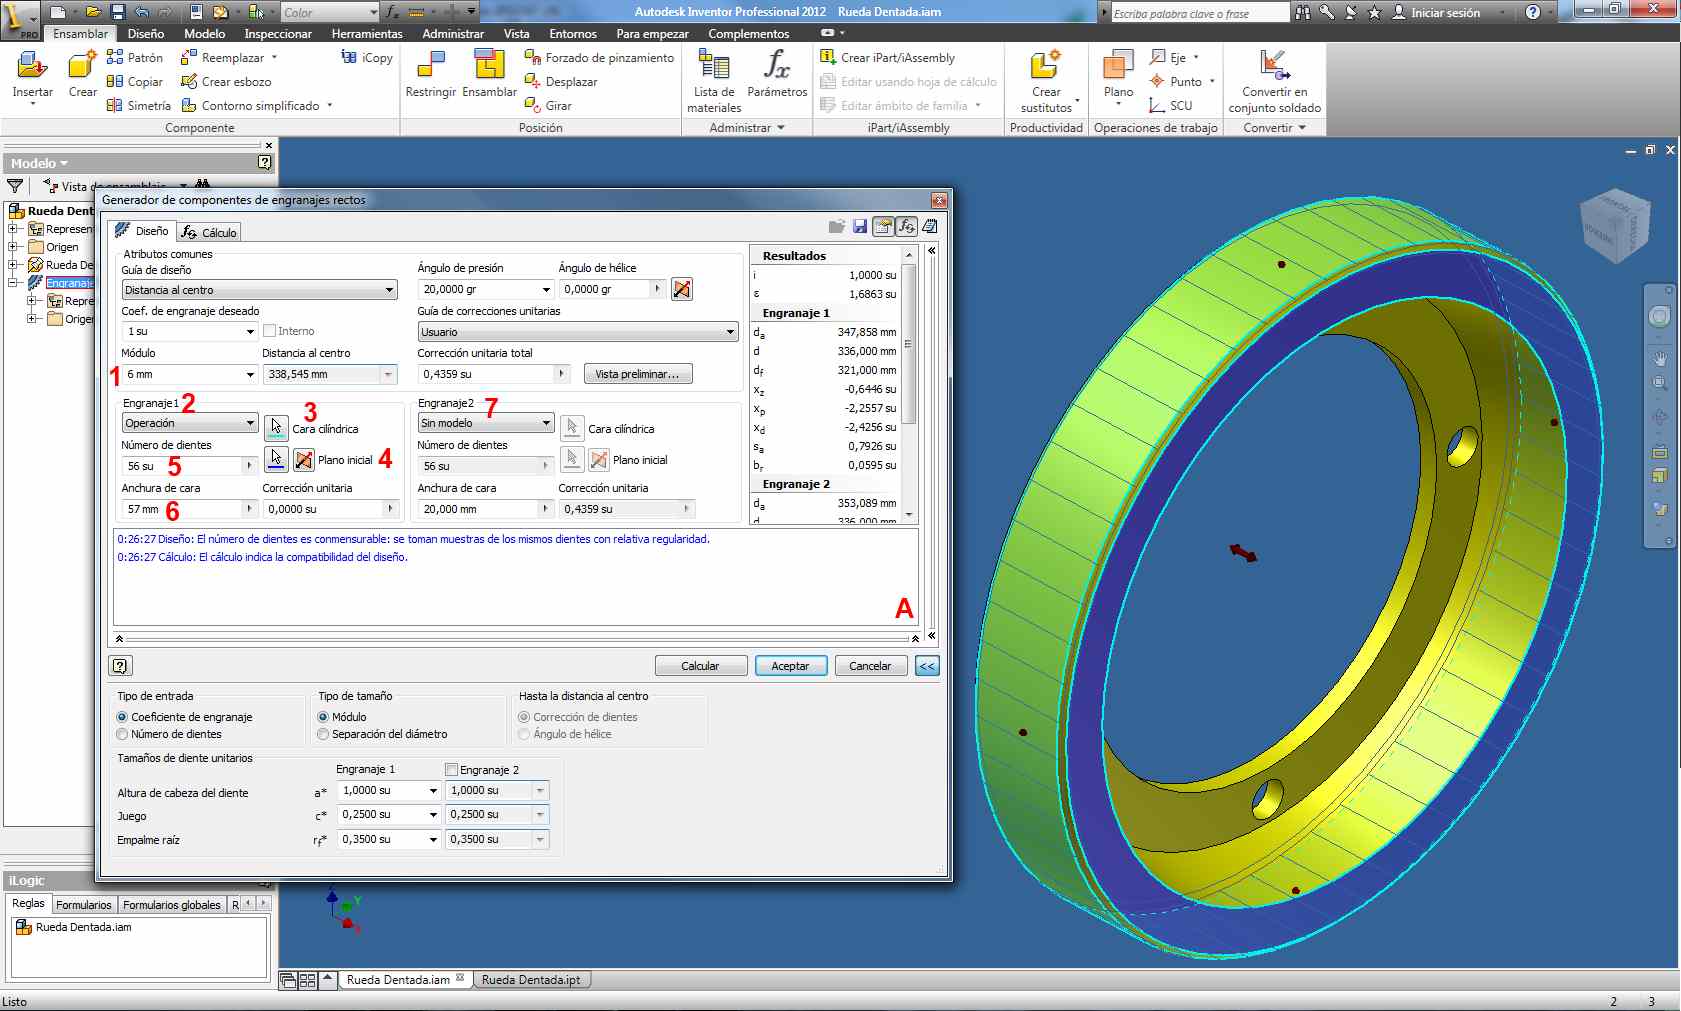1681x1011 pixels.
Task: Select the Simetría tool
Action: [x=139, y=106]
